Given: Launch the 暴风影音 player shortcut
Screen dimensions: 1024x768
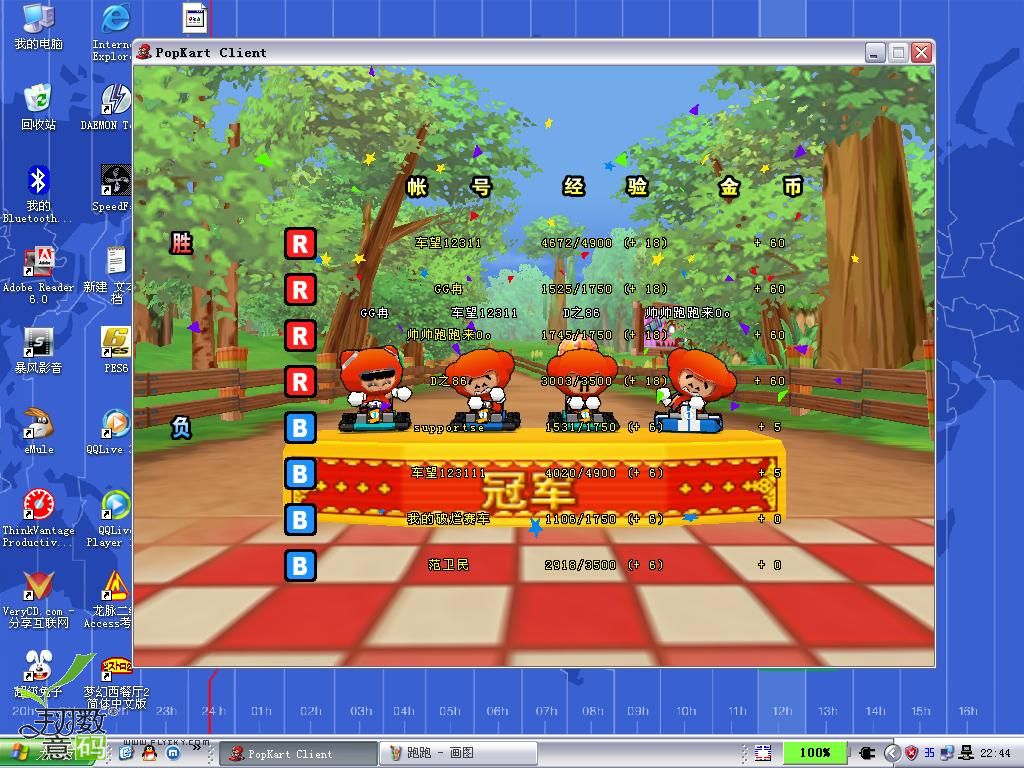Looking at the screenshot, I should (39, 350).
